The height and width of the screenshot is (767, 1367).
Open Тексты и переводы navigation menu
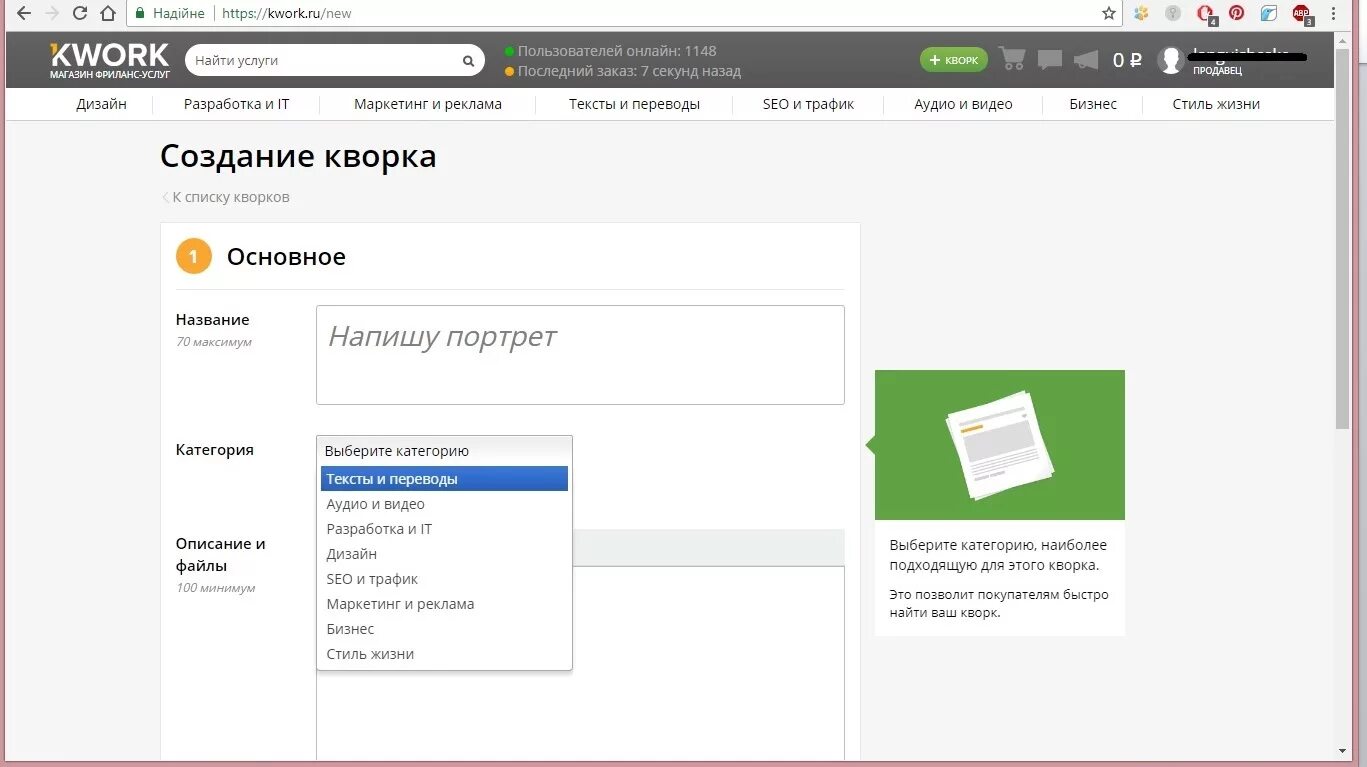tap(634, 104)
